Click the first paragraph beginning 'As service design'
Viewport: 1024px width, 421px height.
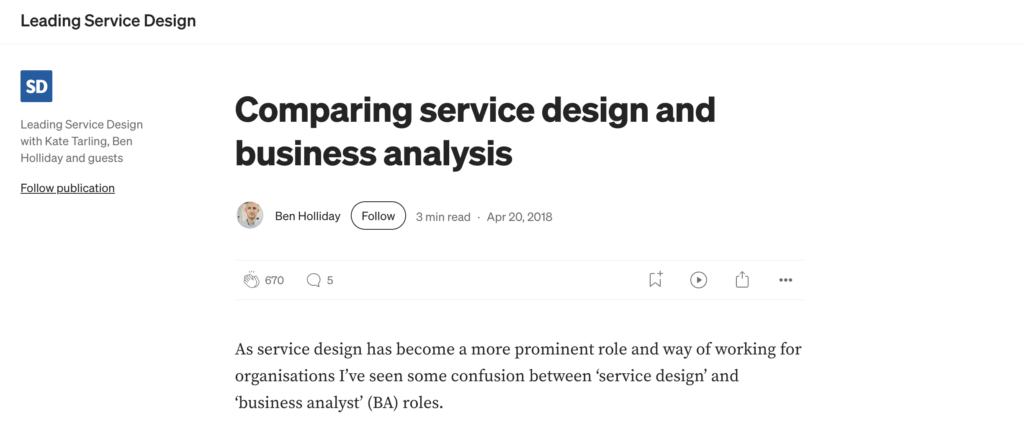(x=518, y=349)
